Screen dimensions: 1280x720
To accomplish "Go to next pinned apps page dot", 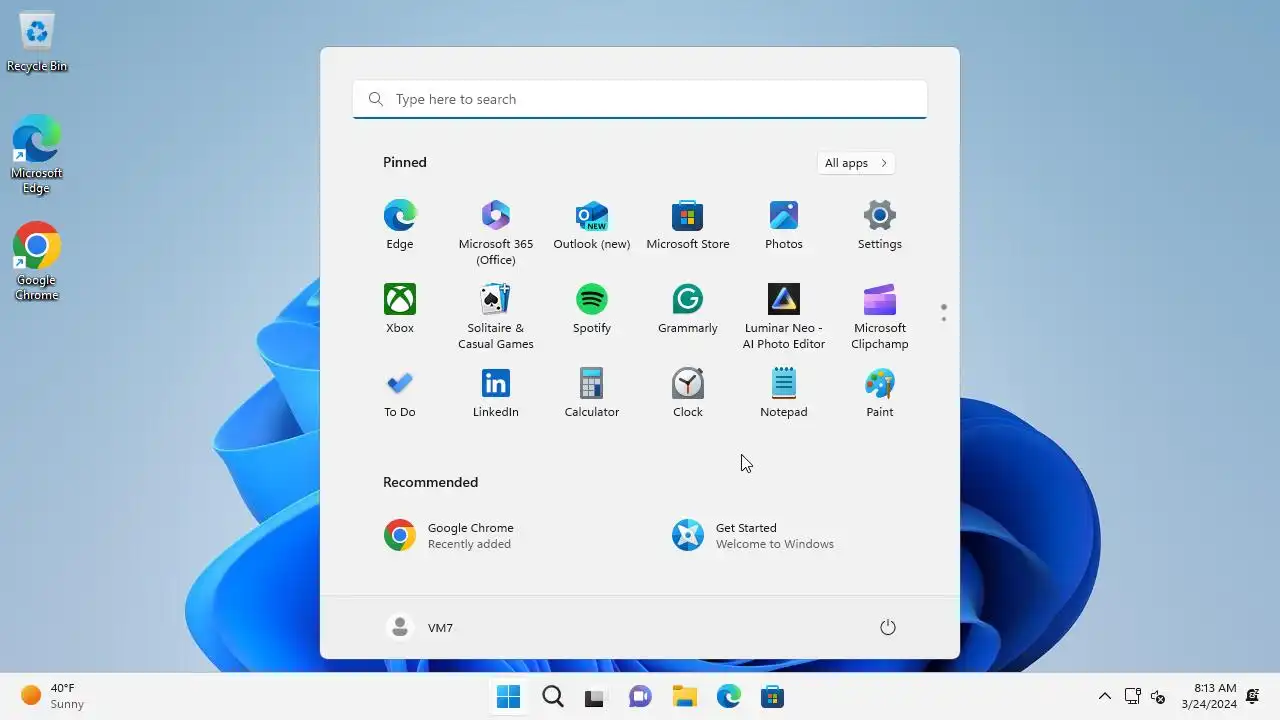I will click(x=944, y=319).
